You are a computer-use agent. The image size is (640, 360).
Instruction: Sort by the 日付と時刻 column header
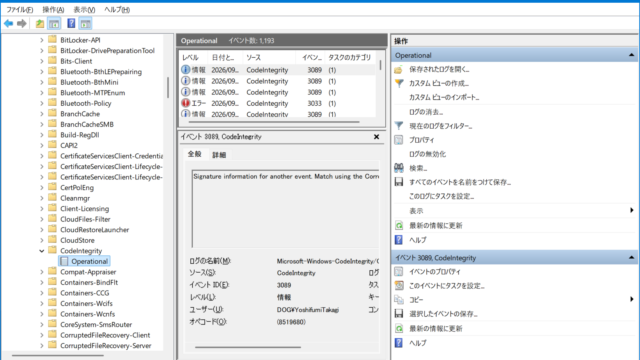pos(225,58)
